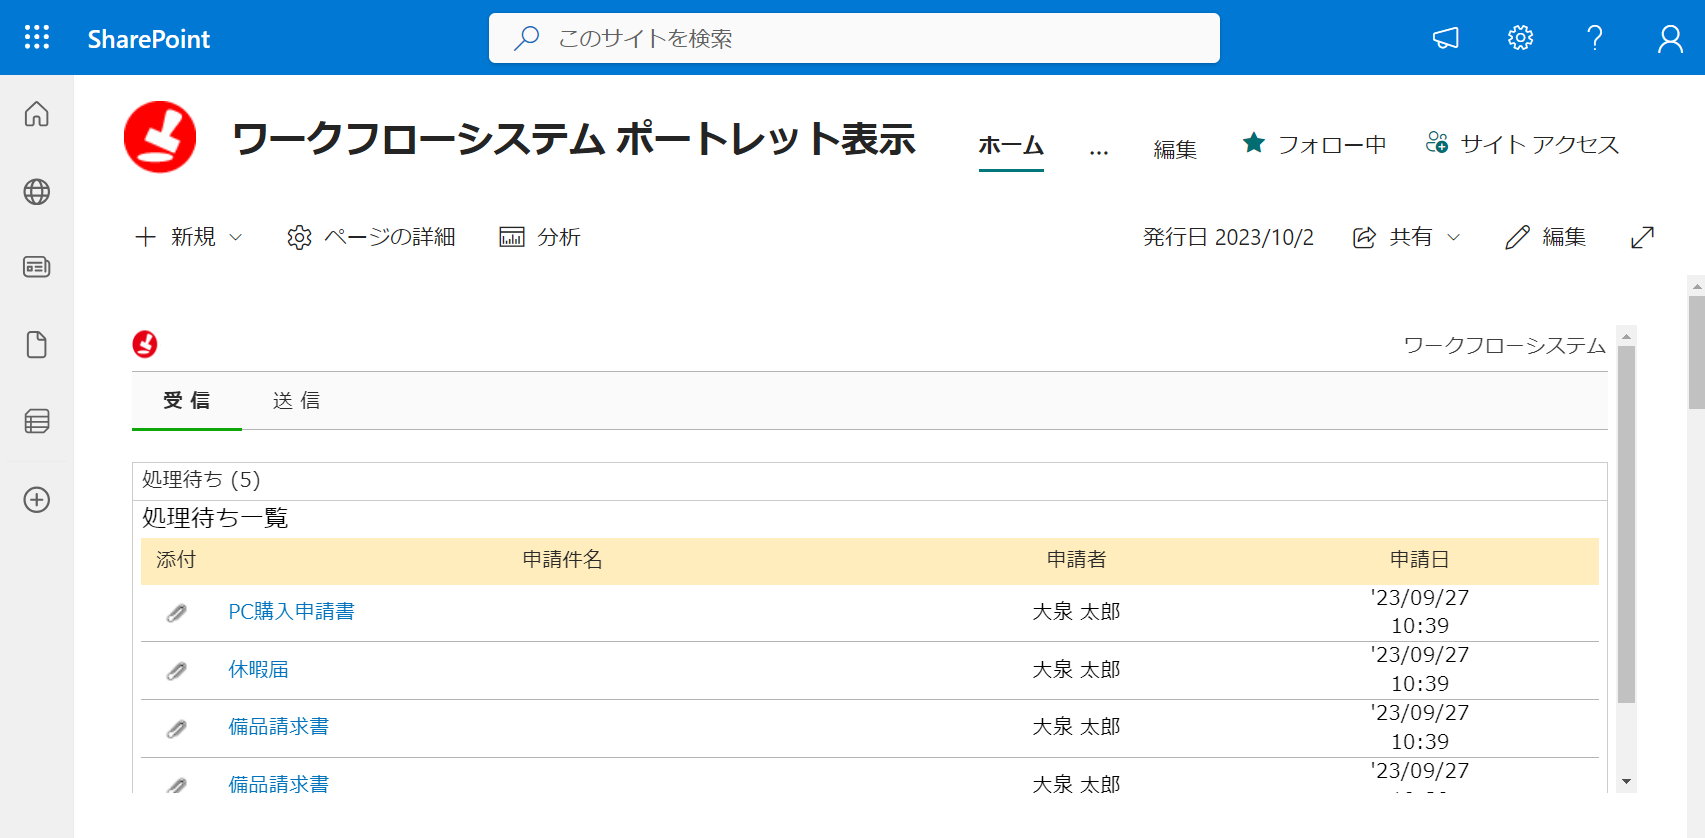Click the create plus circle in sidebar
Screen dimensions: 1705x838
[37, 500]
